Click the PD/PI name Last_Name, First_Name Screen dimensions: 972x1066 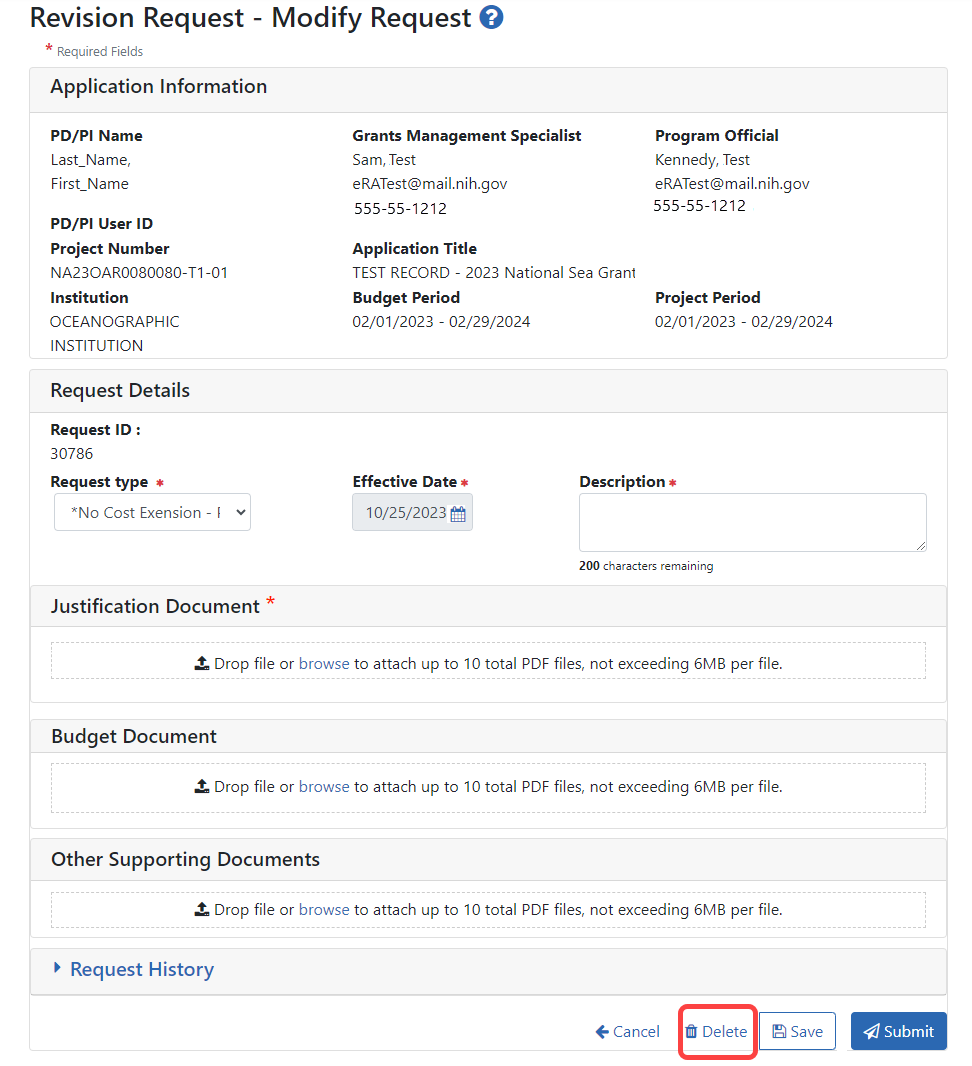[90, 171]
